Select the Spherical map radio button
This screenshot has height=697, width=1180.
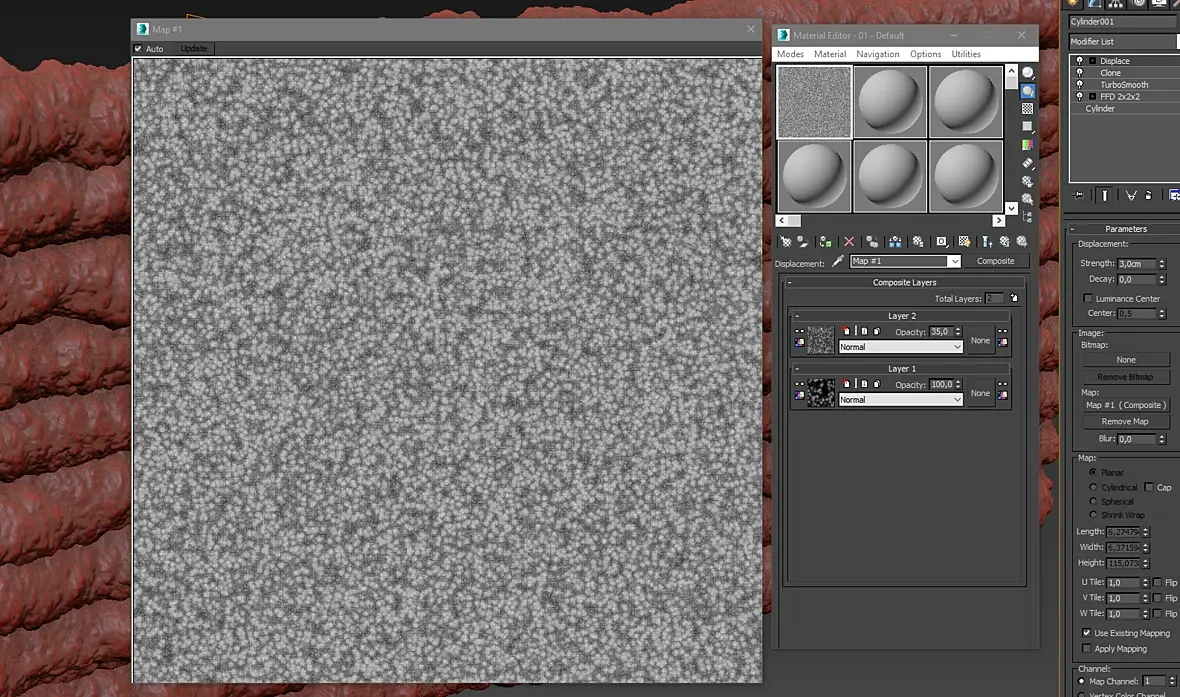[1093, 501]
